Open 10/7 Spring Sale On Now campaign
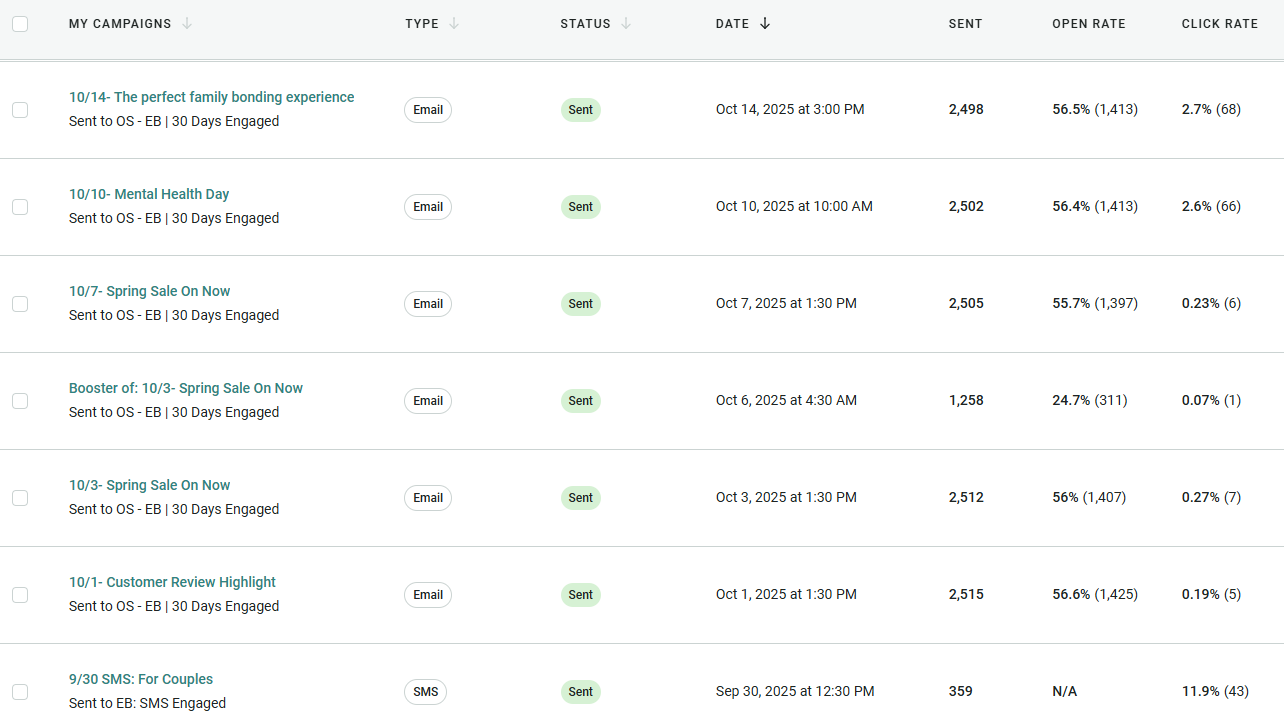This screenshot has height=728, width=1284. (149, 291)
